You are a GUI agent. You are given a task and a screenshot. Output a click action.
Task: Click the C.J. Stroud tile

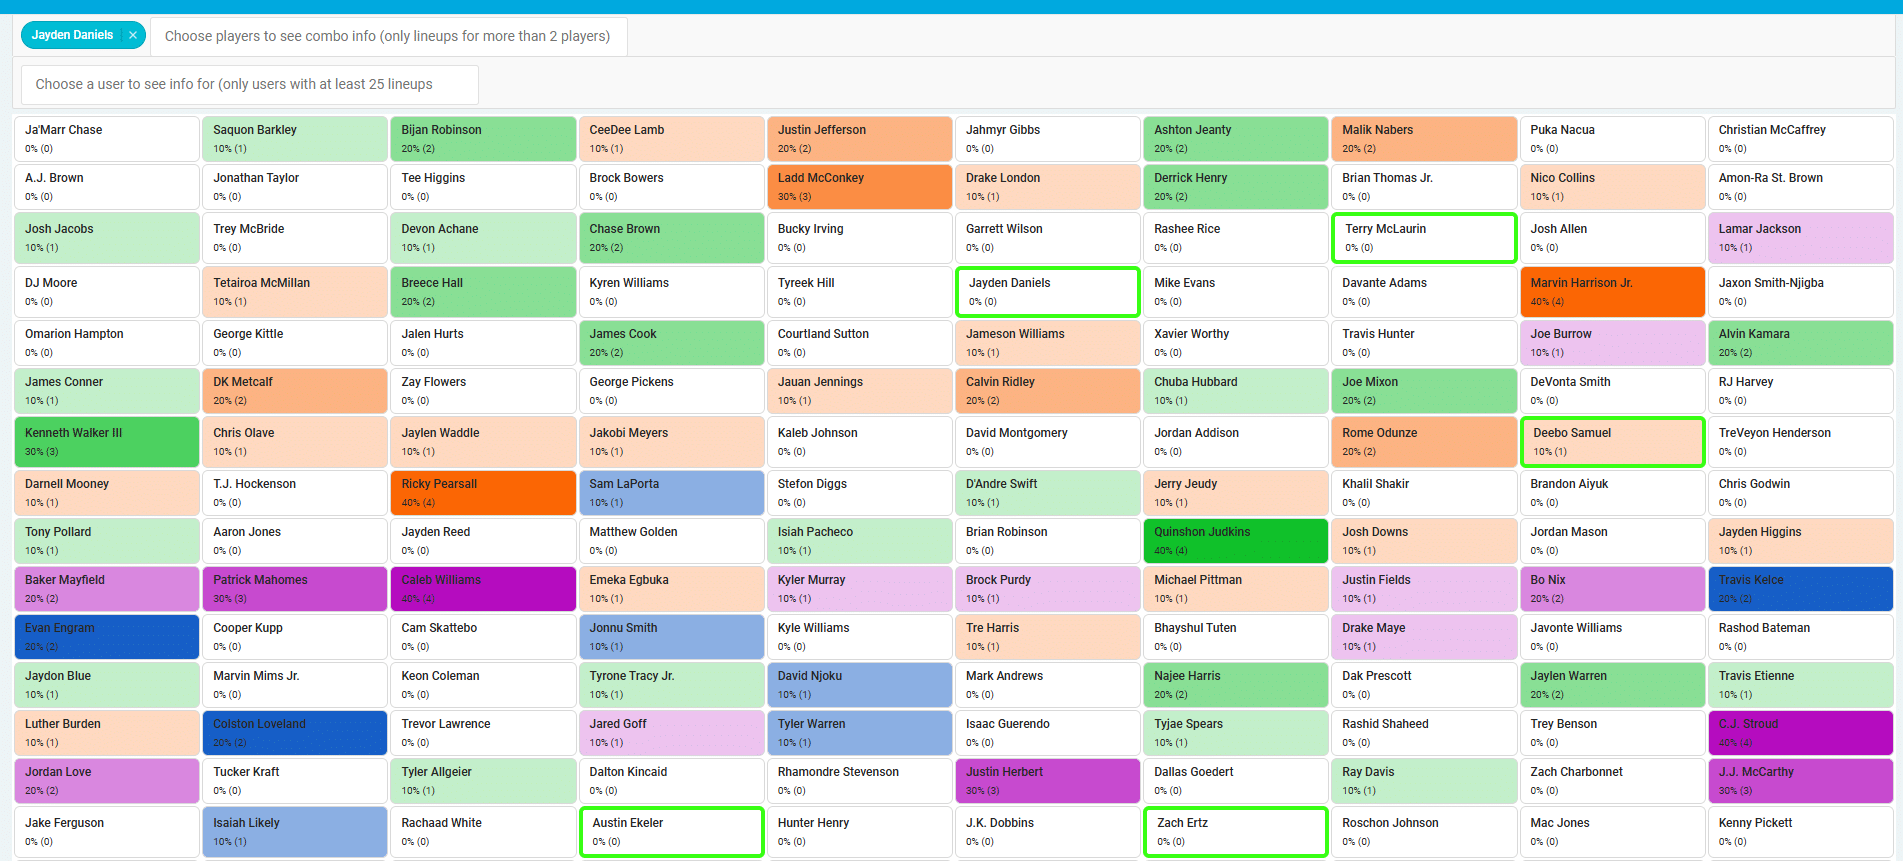(1799, 733)
